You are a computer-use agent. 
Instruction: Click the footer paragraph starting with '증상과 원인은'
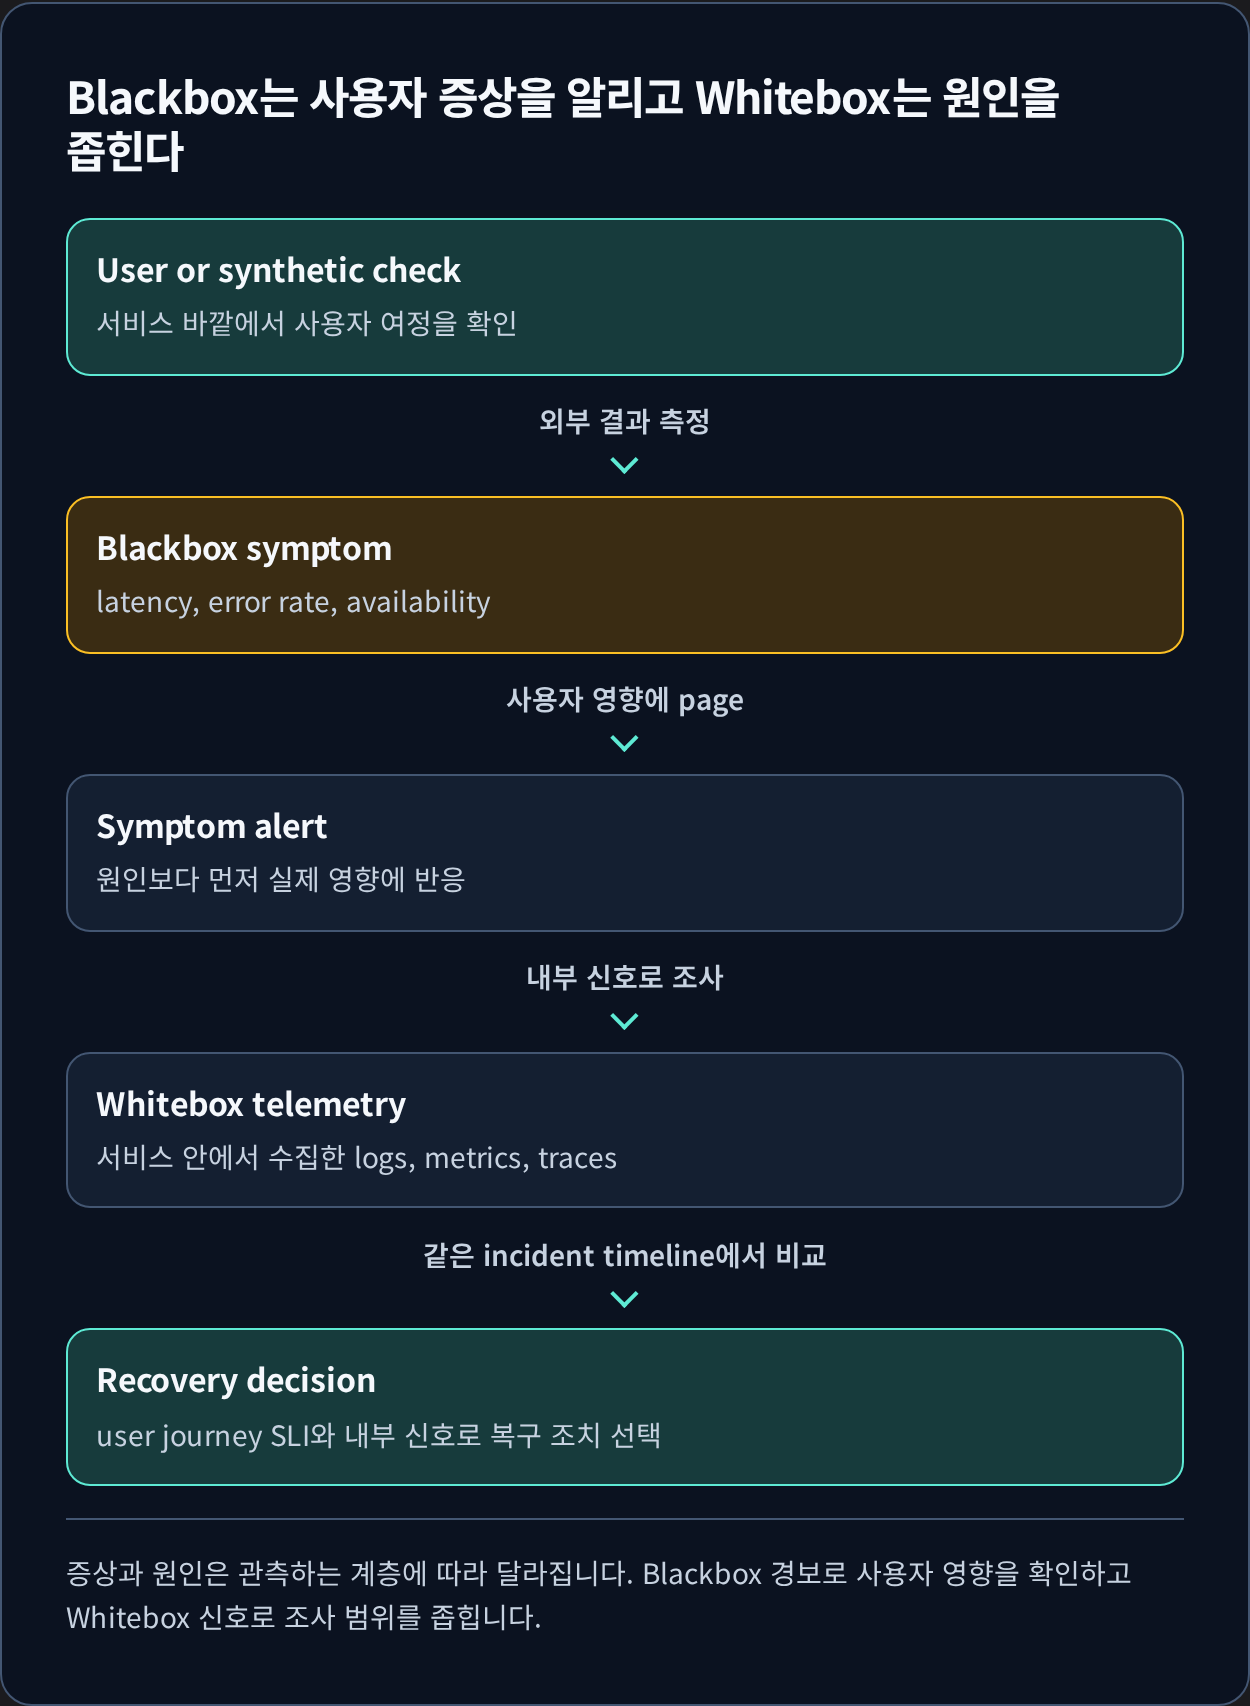click(598, 1595)
